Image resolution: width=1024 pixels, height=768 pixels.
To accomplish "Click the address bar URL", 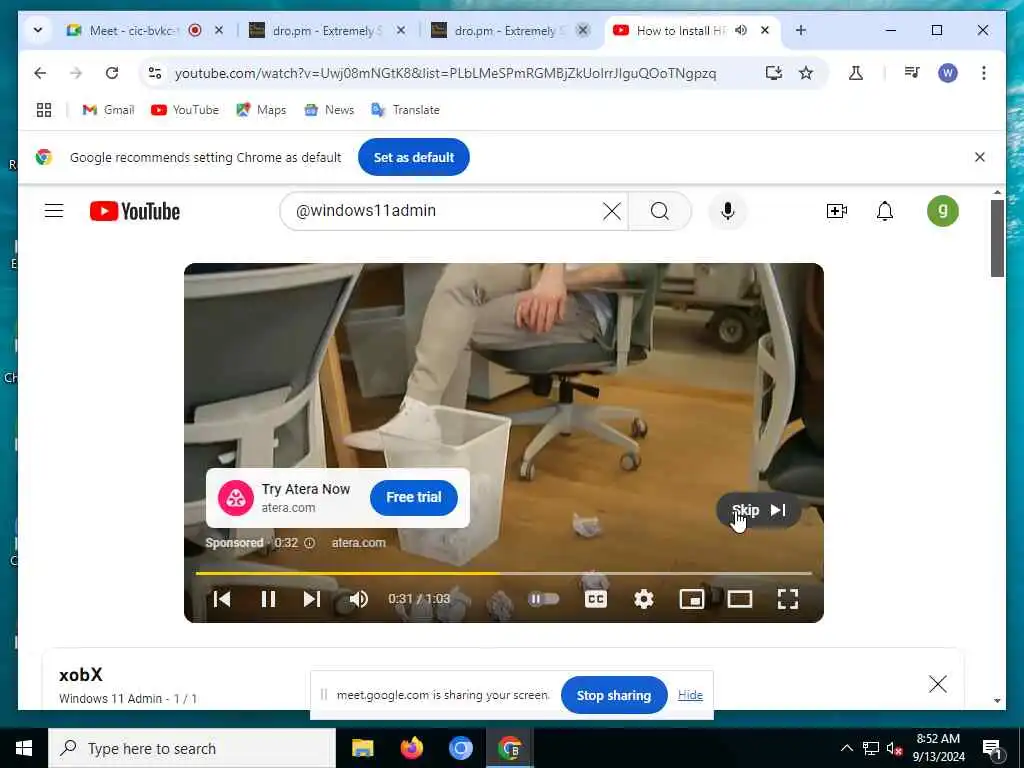I will click(445, 73).
